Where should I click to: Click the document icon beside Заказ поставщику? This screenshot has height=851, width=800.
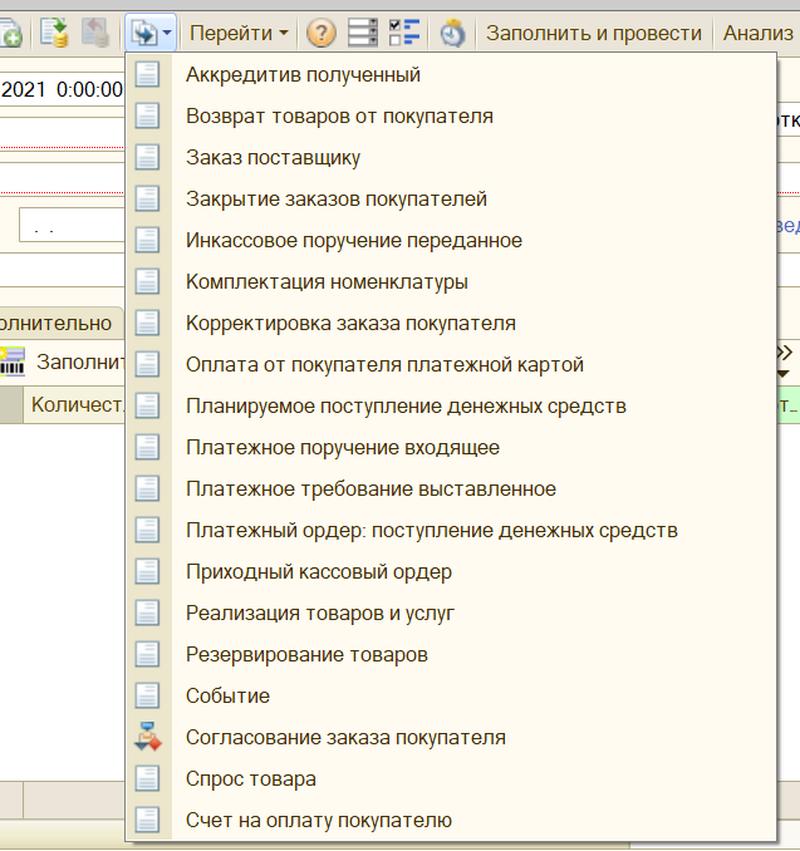[147, 157]
